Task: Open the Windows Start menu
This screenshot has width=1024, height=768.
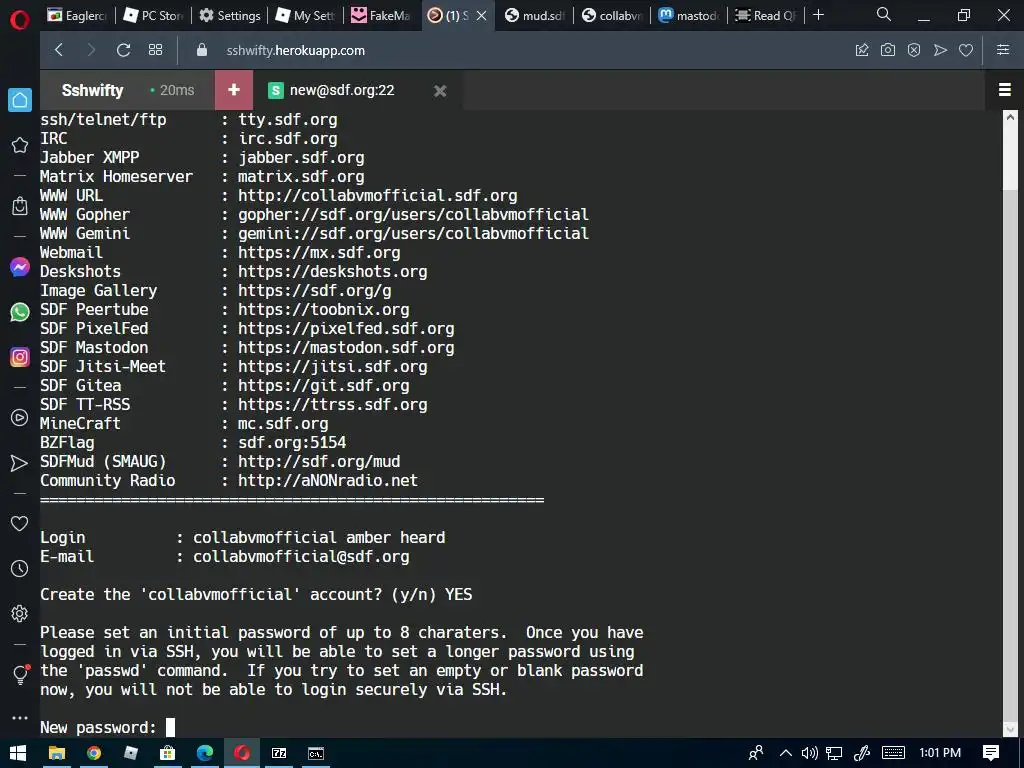Action: [x=18, y=753]
